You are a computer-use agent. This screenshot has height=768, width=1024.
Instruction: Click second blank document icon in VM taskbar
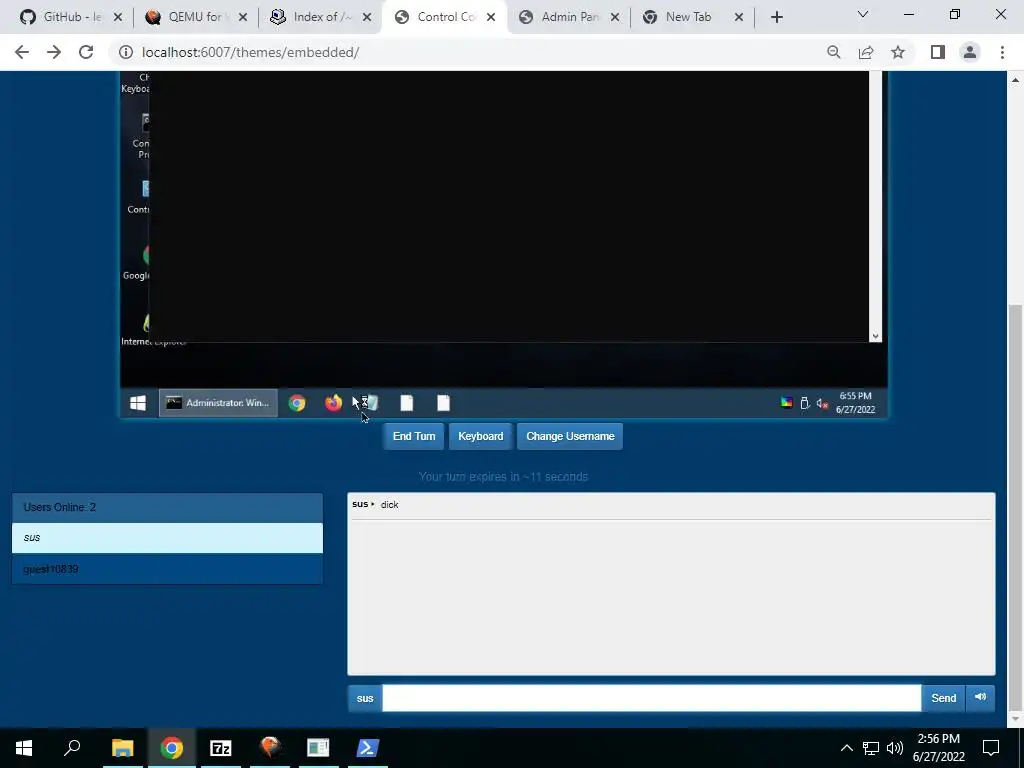[x=443, y=403]
